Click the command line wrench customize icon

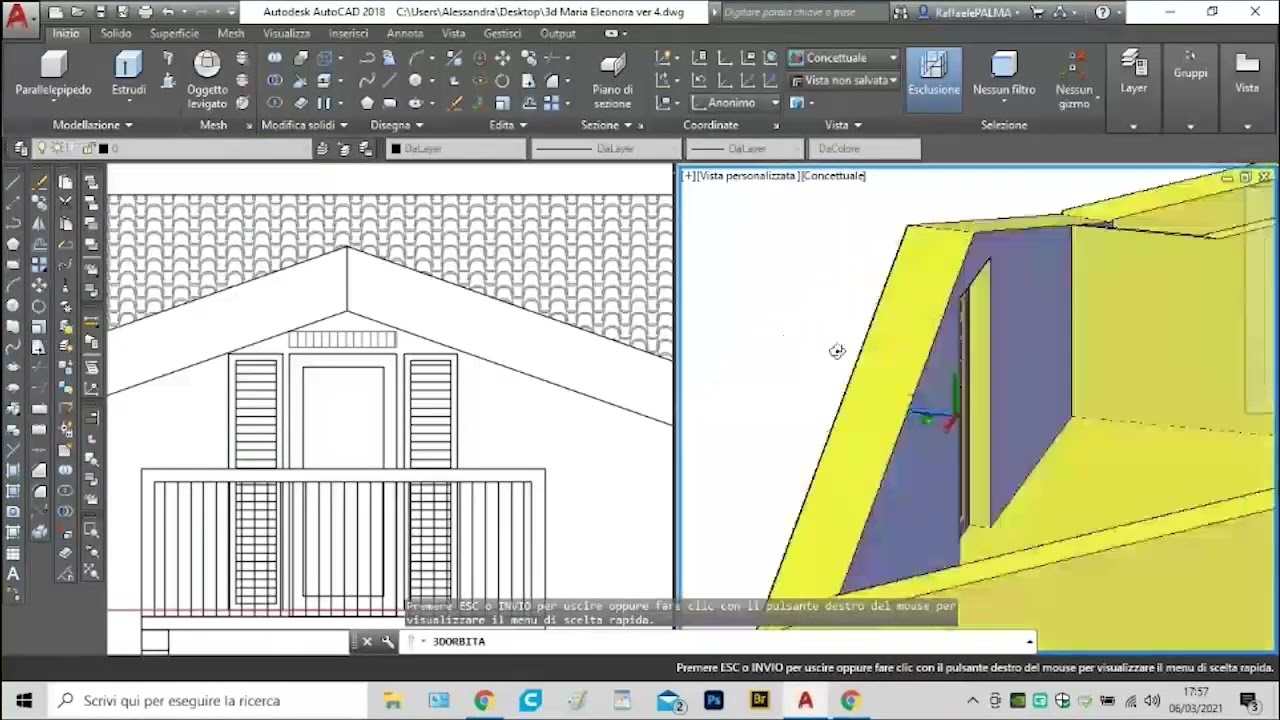388,641
